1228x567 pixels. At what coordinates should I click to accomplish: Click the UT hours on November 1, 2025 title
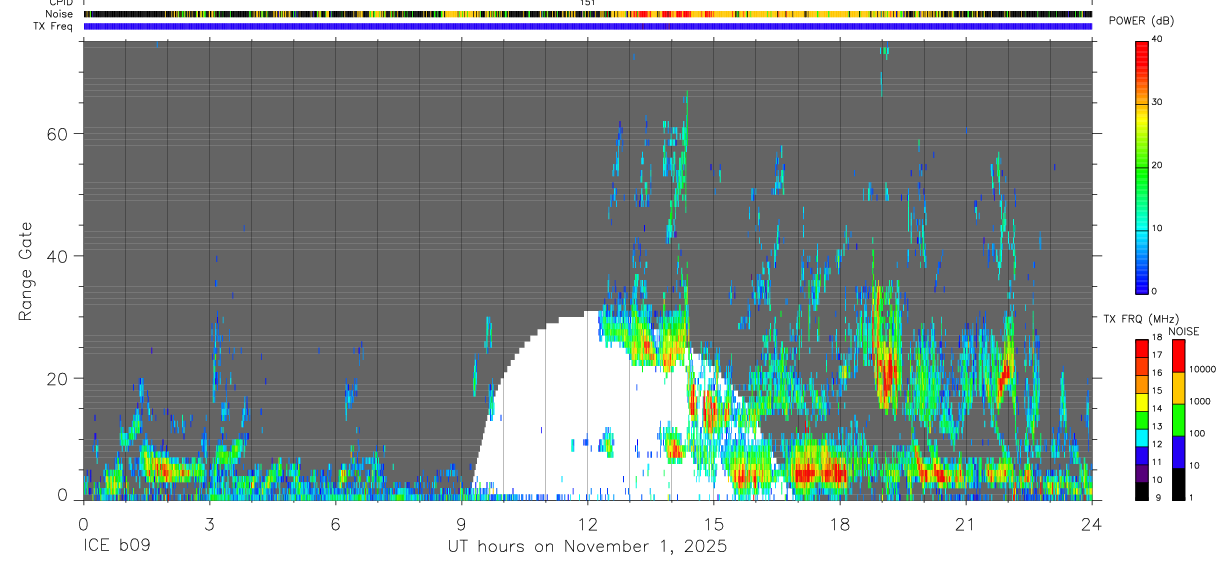pyautogui.click(x=587, y=547)
